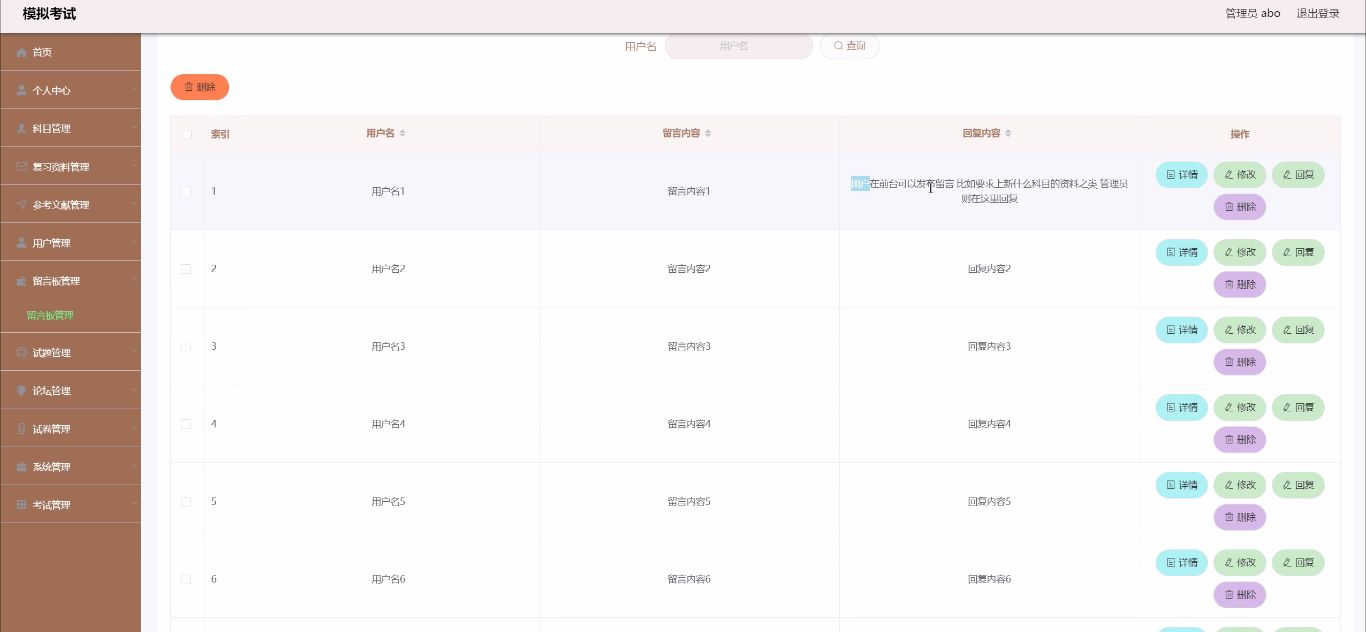Click 修改 pencil for 用户名3 row

[x=1240, y=330]
